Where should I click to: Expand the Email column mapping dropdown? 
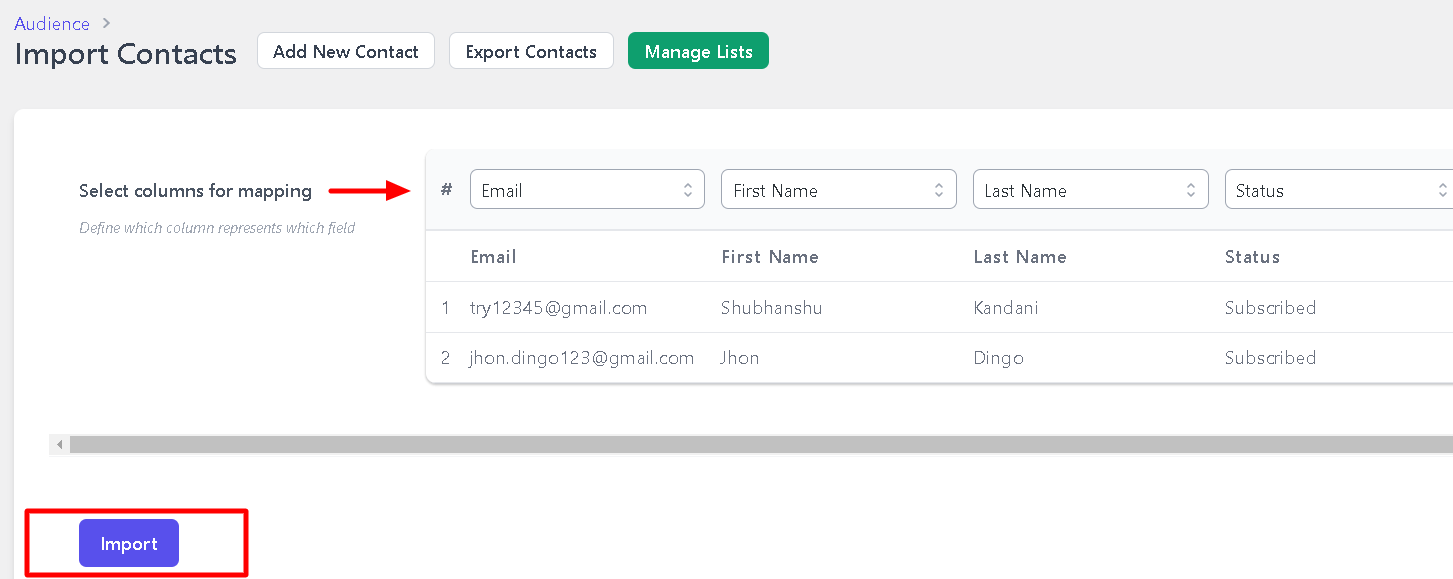(587, 189)
